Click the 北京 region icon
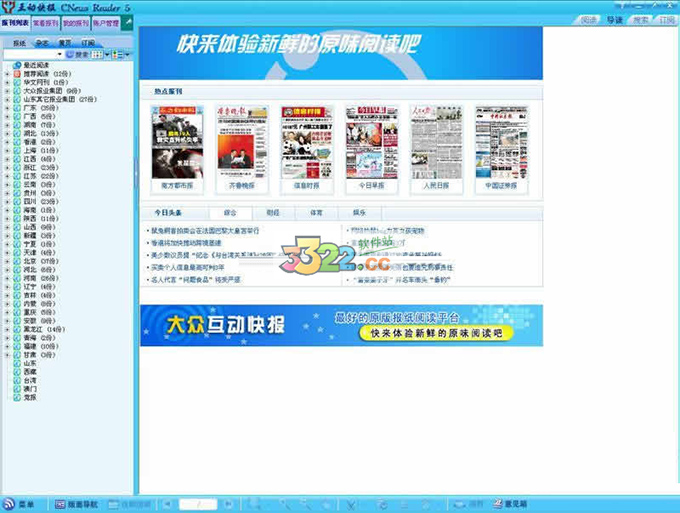The height and width of the screenshot is (513, 680). click(x=17, y=261)
